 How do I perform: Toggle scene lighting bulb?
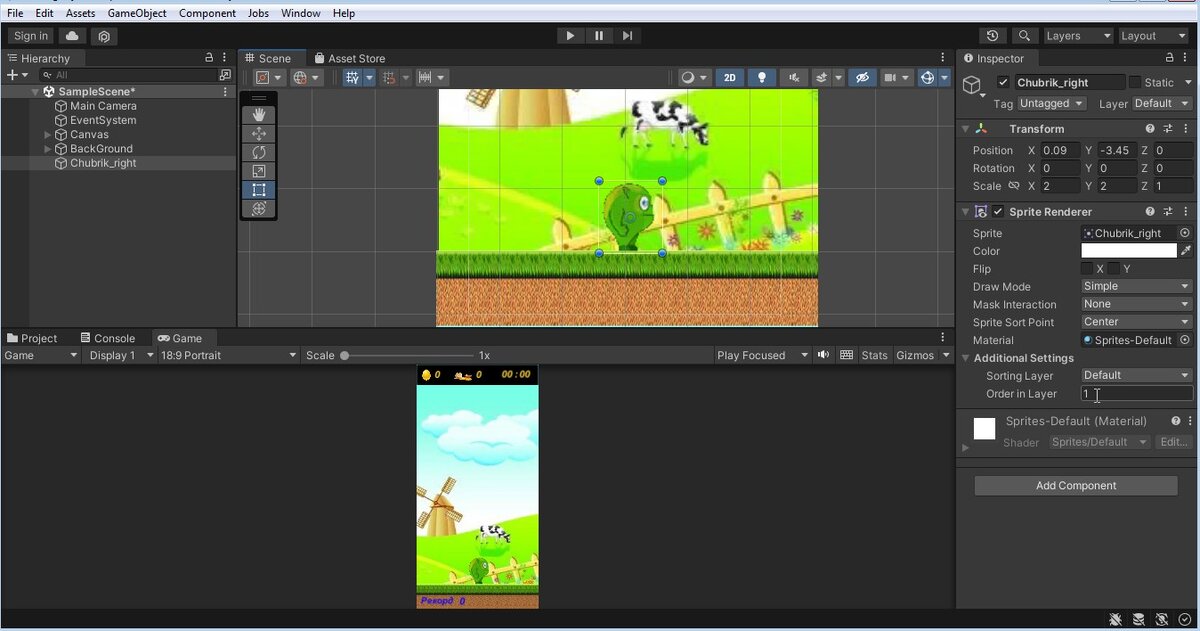coord(762,77)
